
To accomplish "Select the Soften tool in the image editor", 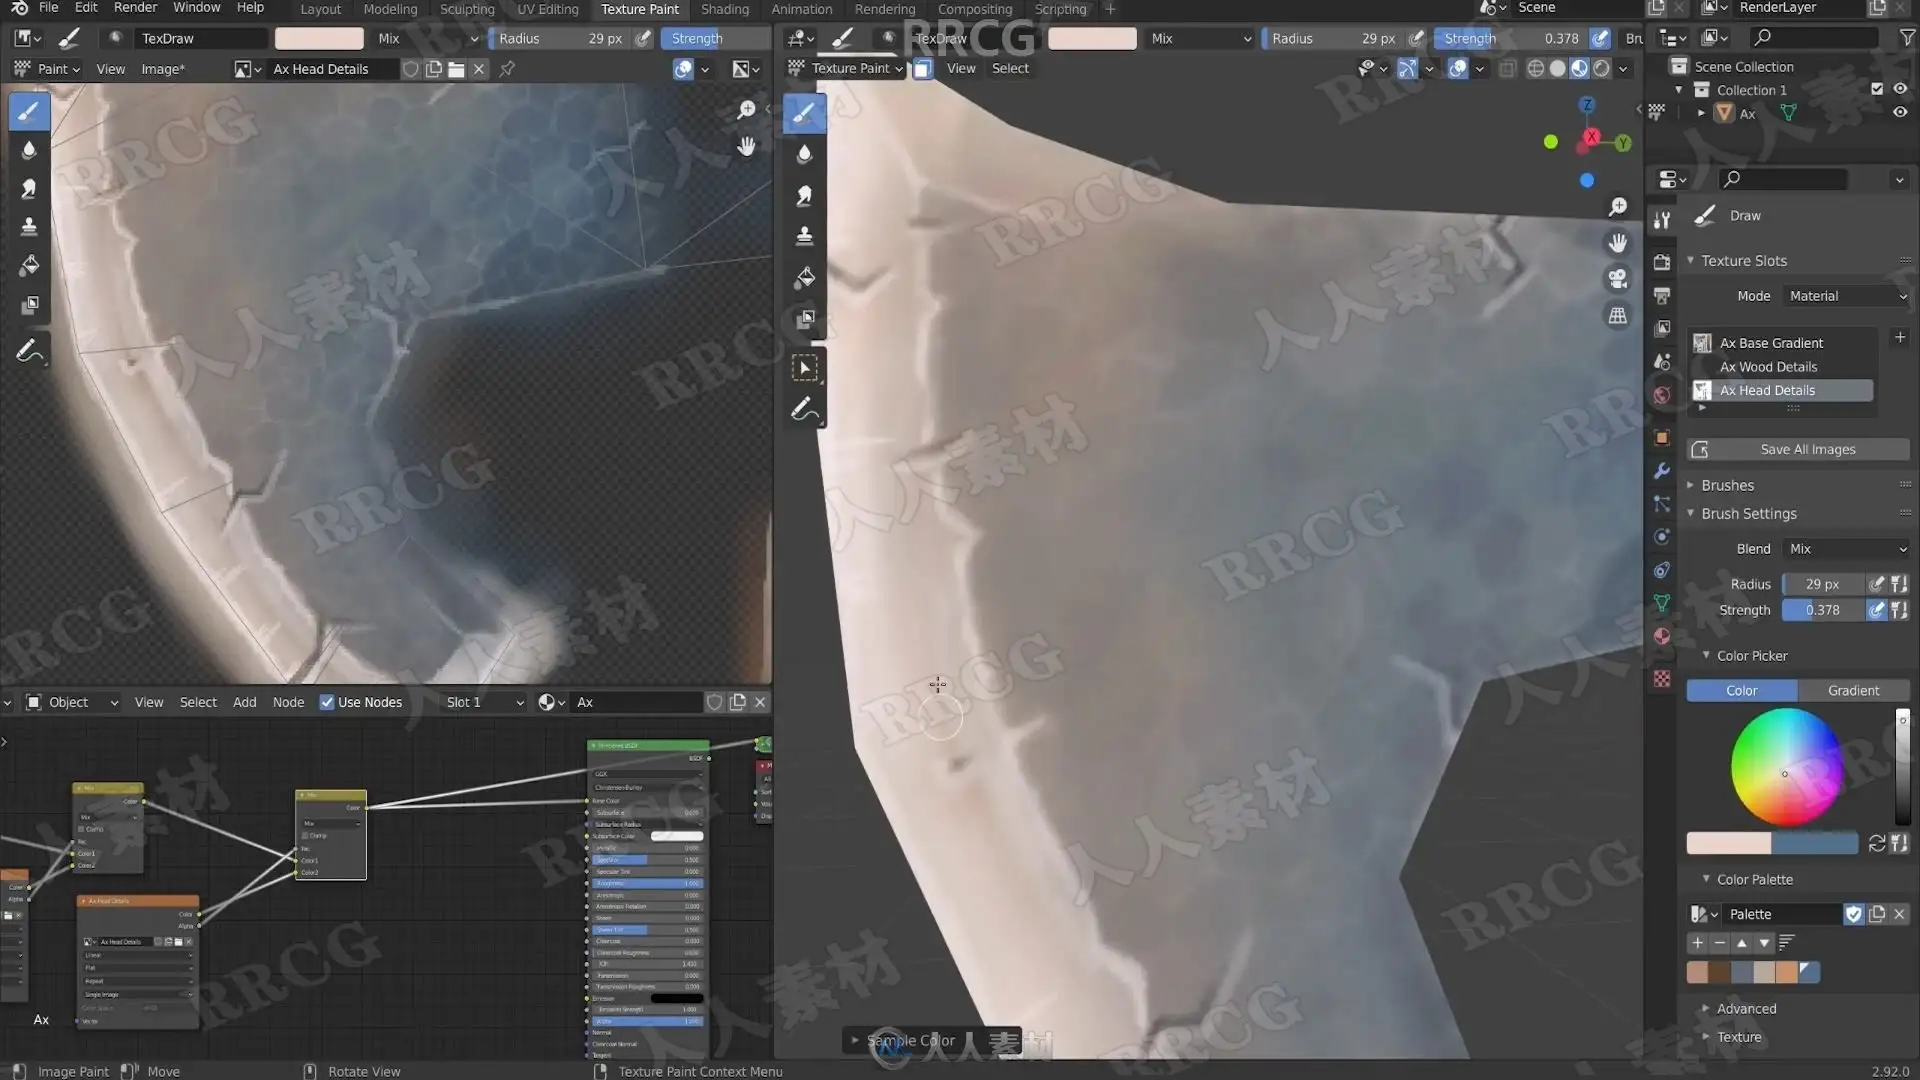I will 29,150.
